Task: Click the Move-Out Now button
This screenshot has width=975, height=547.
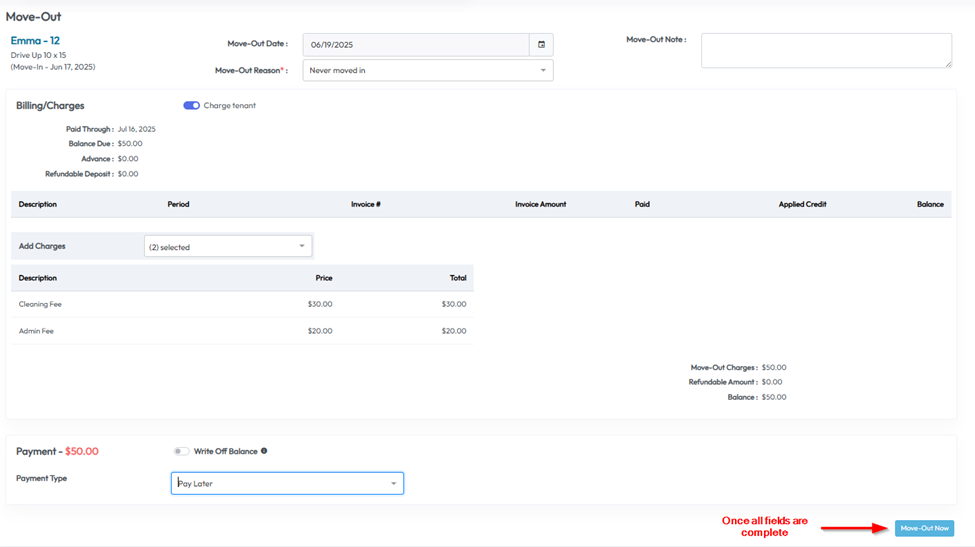Action: click(923, 528)
